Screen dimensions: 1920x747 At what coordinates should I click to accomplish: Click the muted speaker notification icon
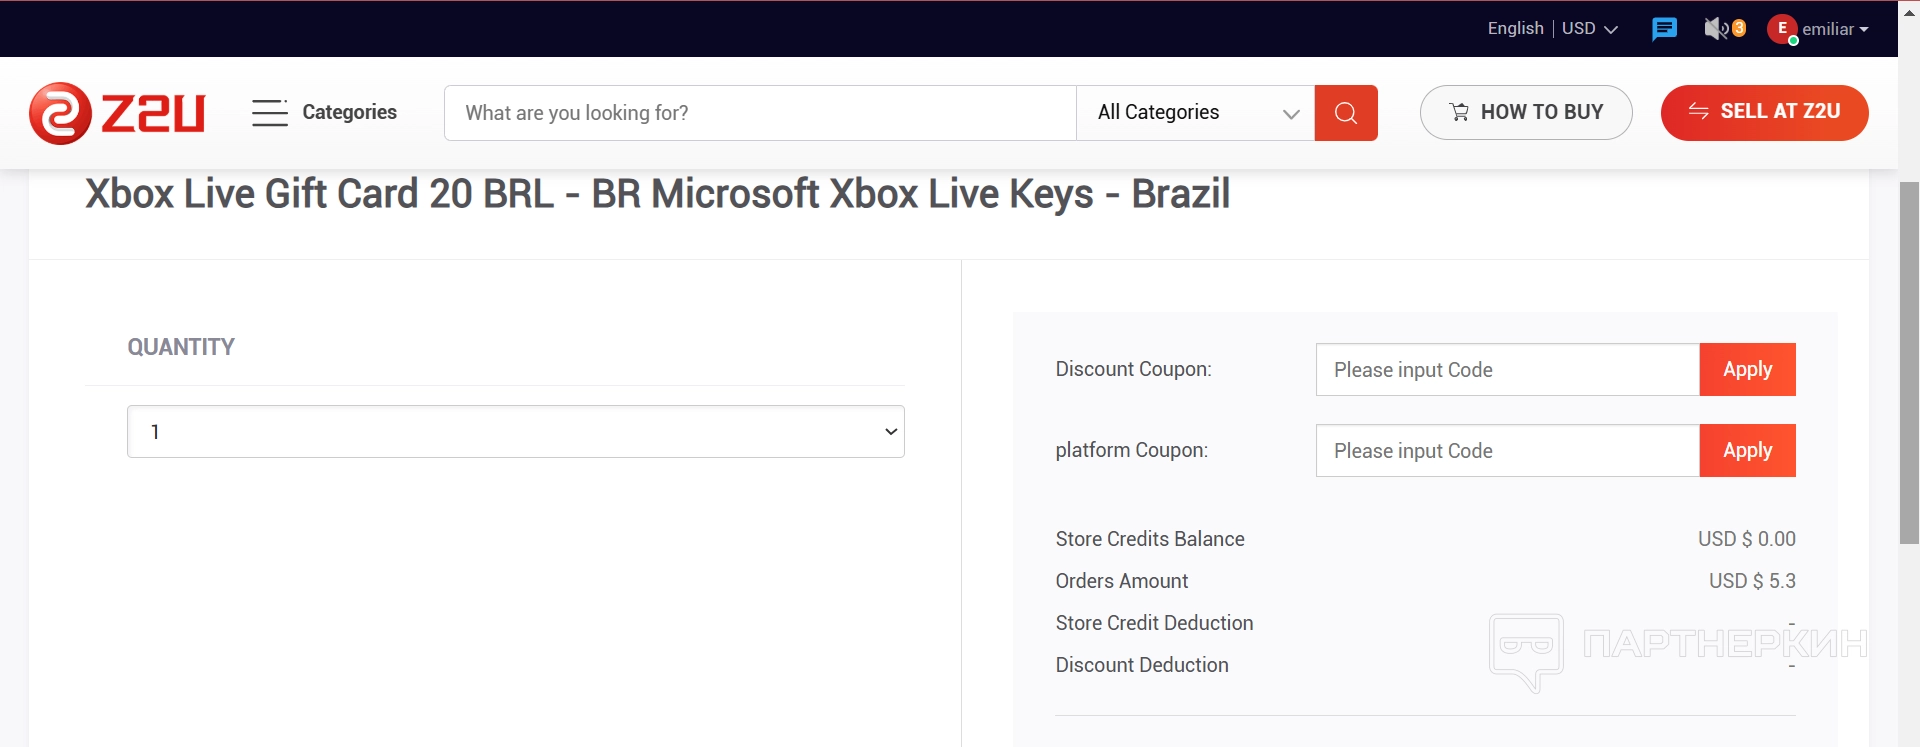(x=1717, y=29)
